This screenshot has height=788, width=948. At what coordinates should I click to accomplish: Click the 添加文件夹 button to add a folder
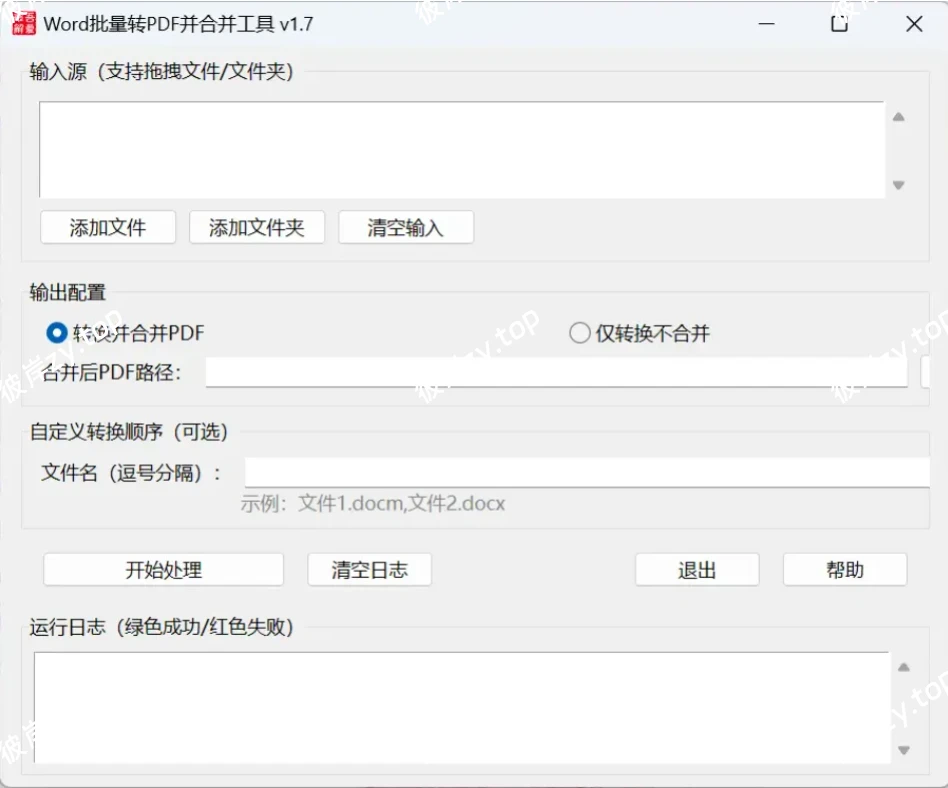tap(257, 227)
